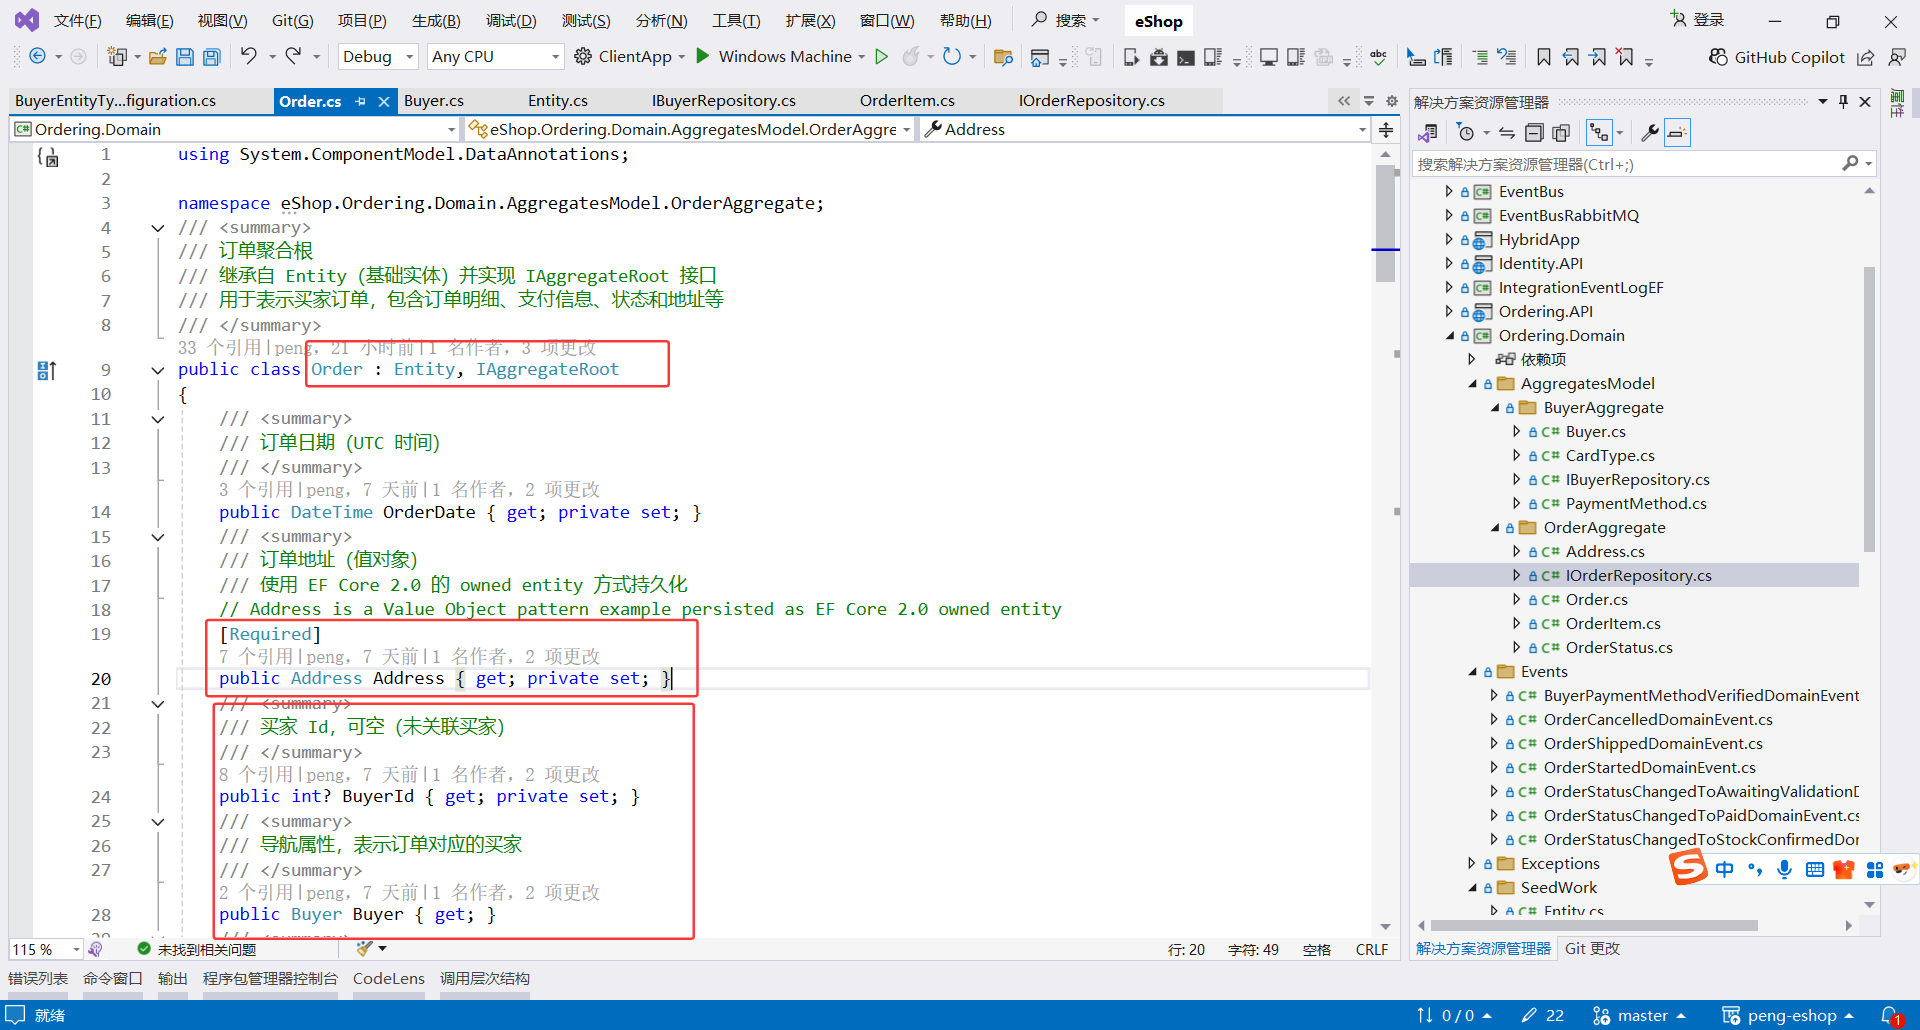Open the 115 % zoom dropdown
This screenshot has height=1030, width=1920.
pos(46,949)
